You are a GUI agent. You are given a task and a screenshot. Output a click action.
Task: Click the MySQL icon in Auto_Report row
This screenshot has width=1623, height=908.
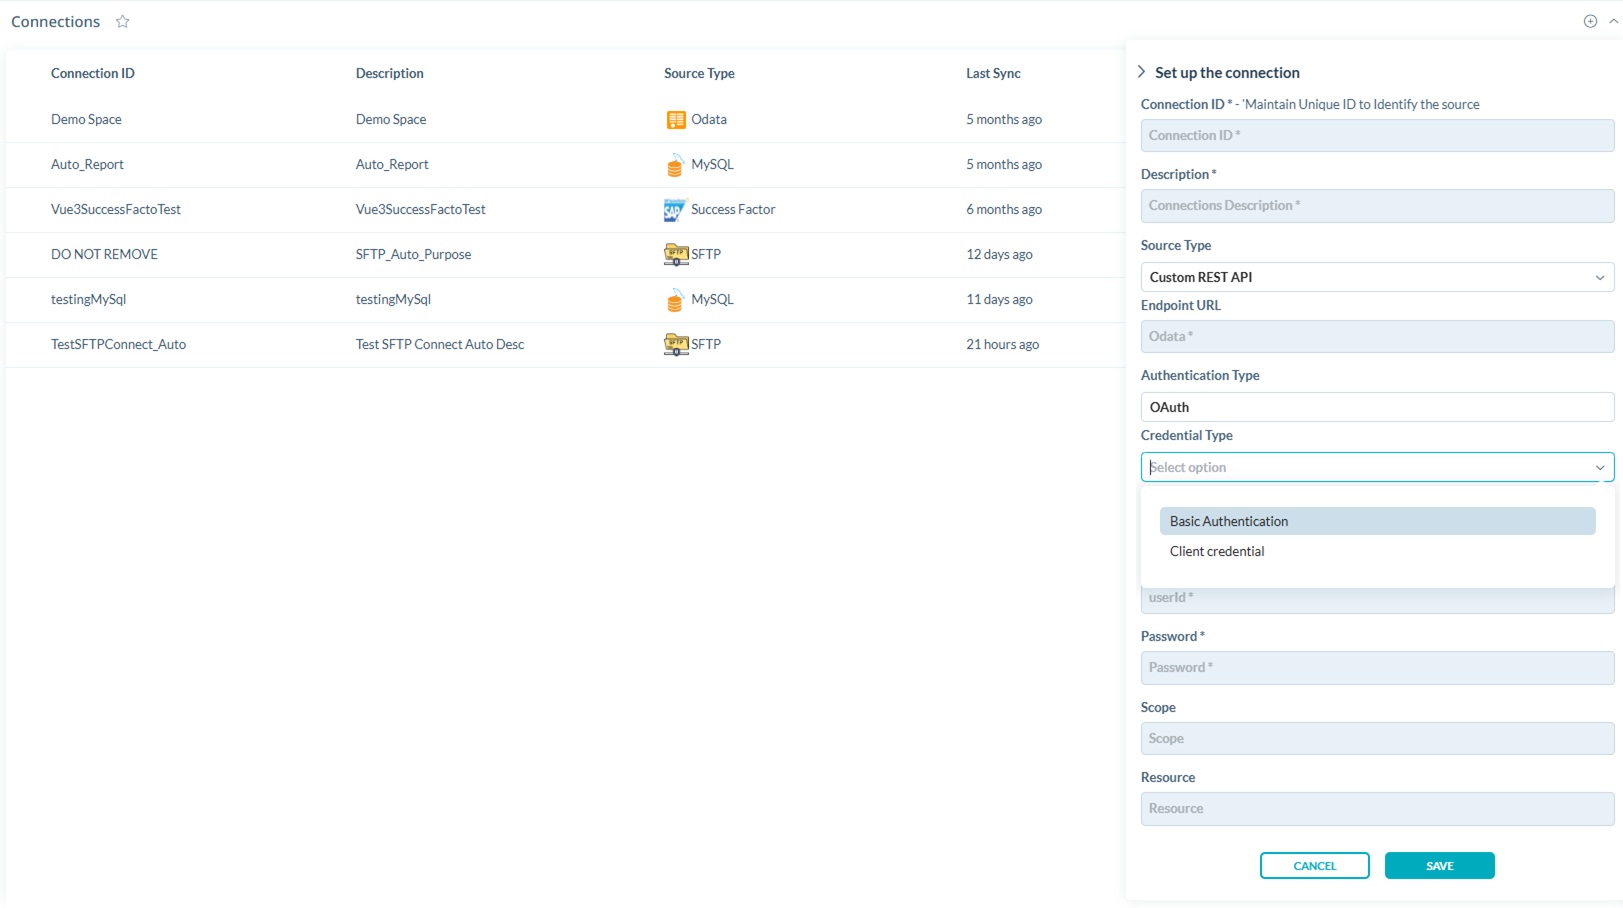pos(675,165)
